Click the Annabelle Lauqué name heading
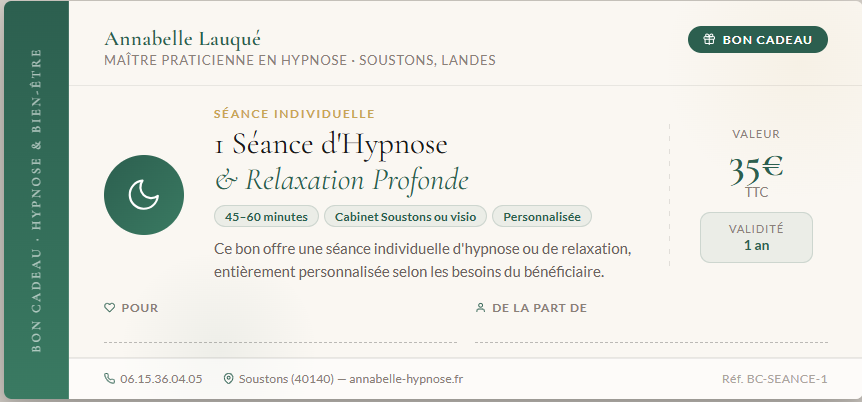 (x=182, y=39)
